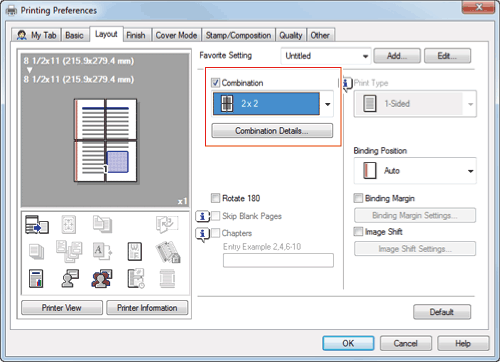Click the grayed letter A page icon
500x362 pixels.
coord(102,251)
